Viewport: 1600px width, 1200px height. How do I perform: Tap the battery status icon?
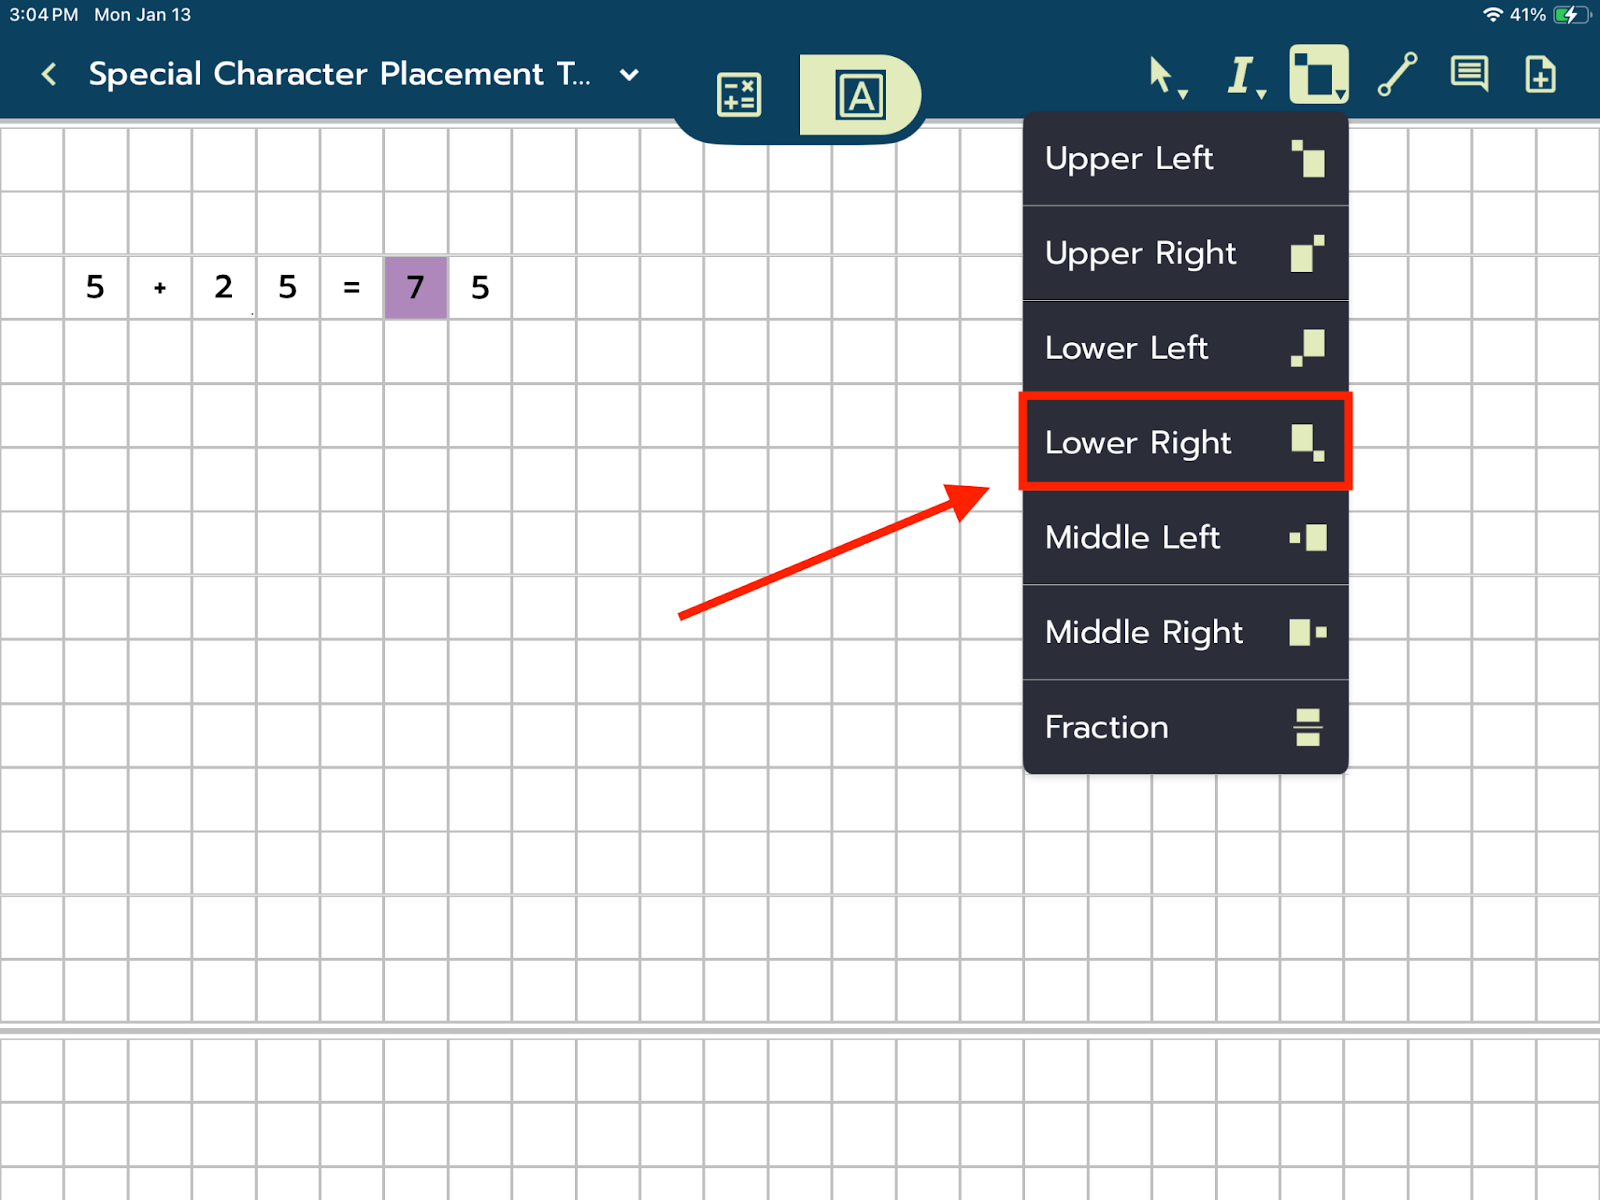pos(1571,15)
